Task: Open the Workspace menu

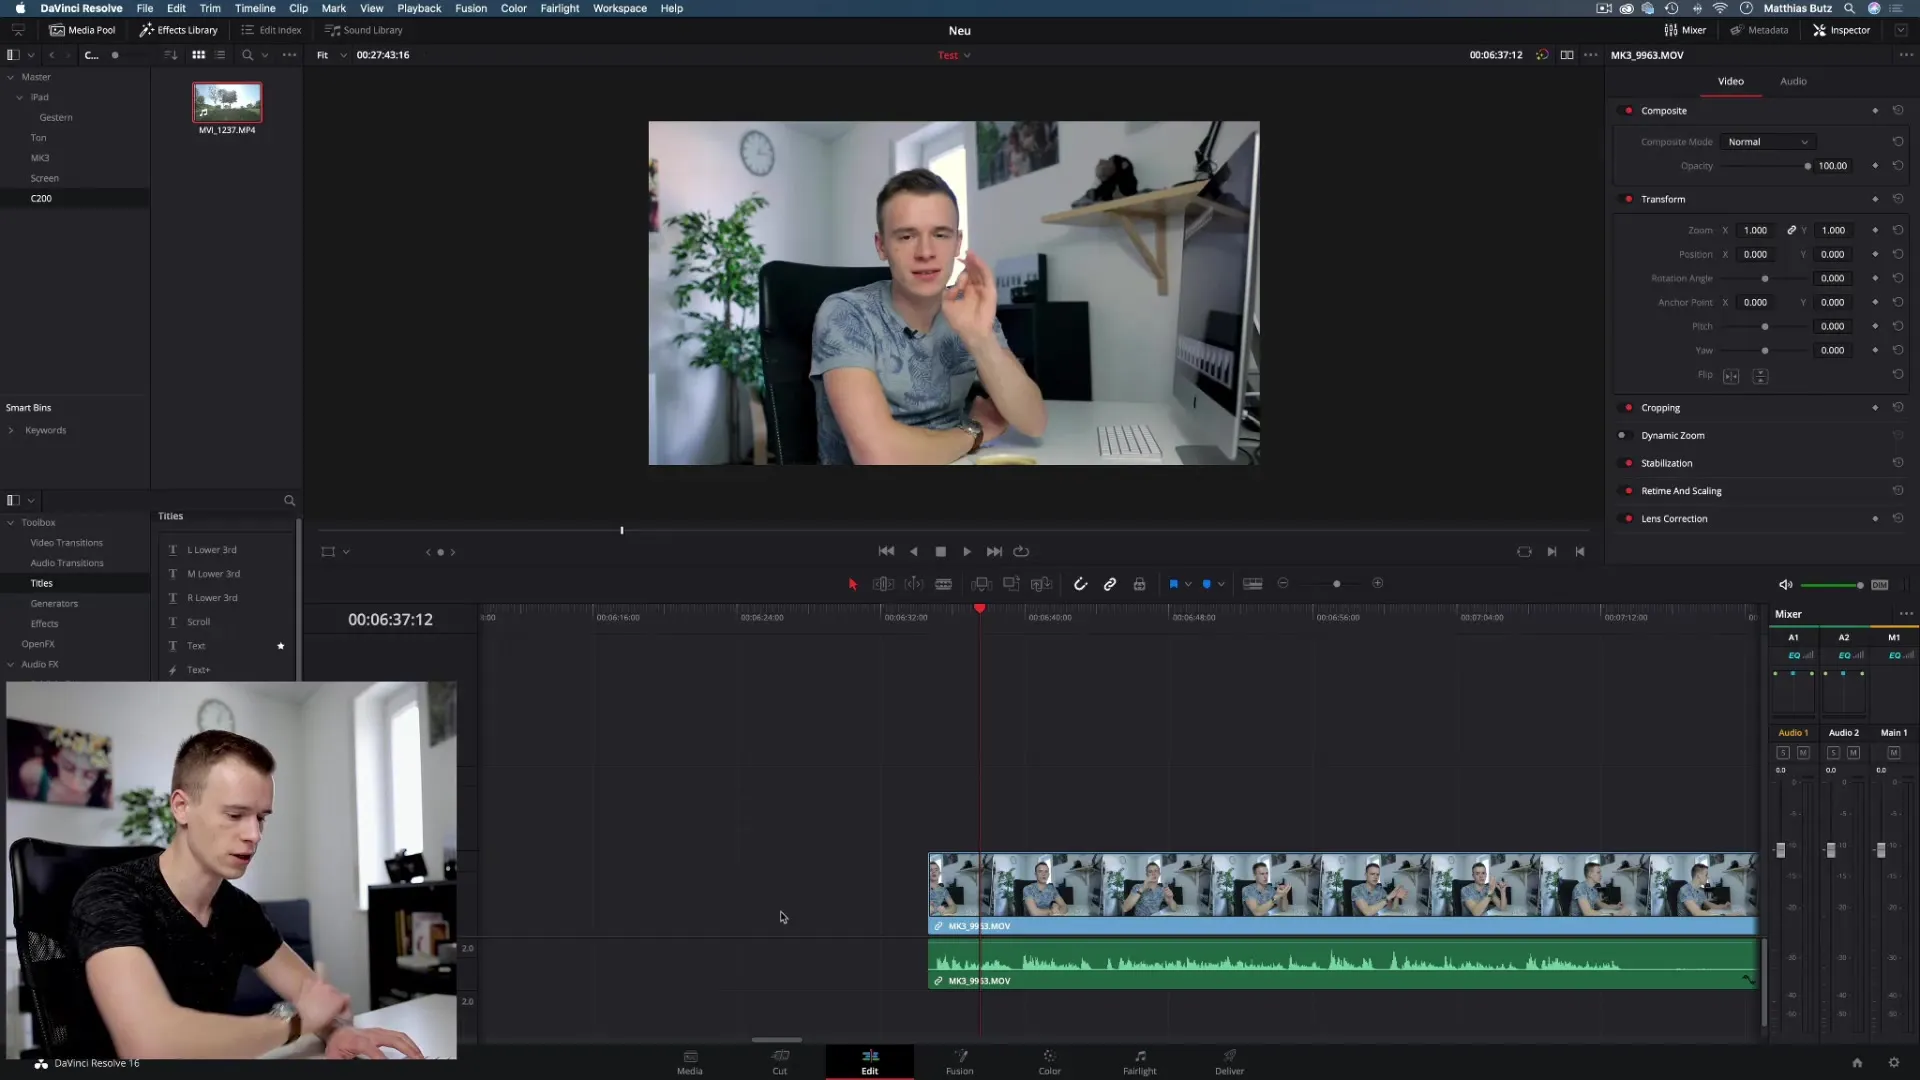Action: coord(619,8)
